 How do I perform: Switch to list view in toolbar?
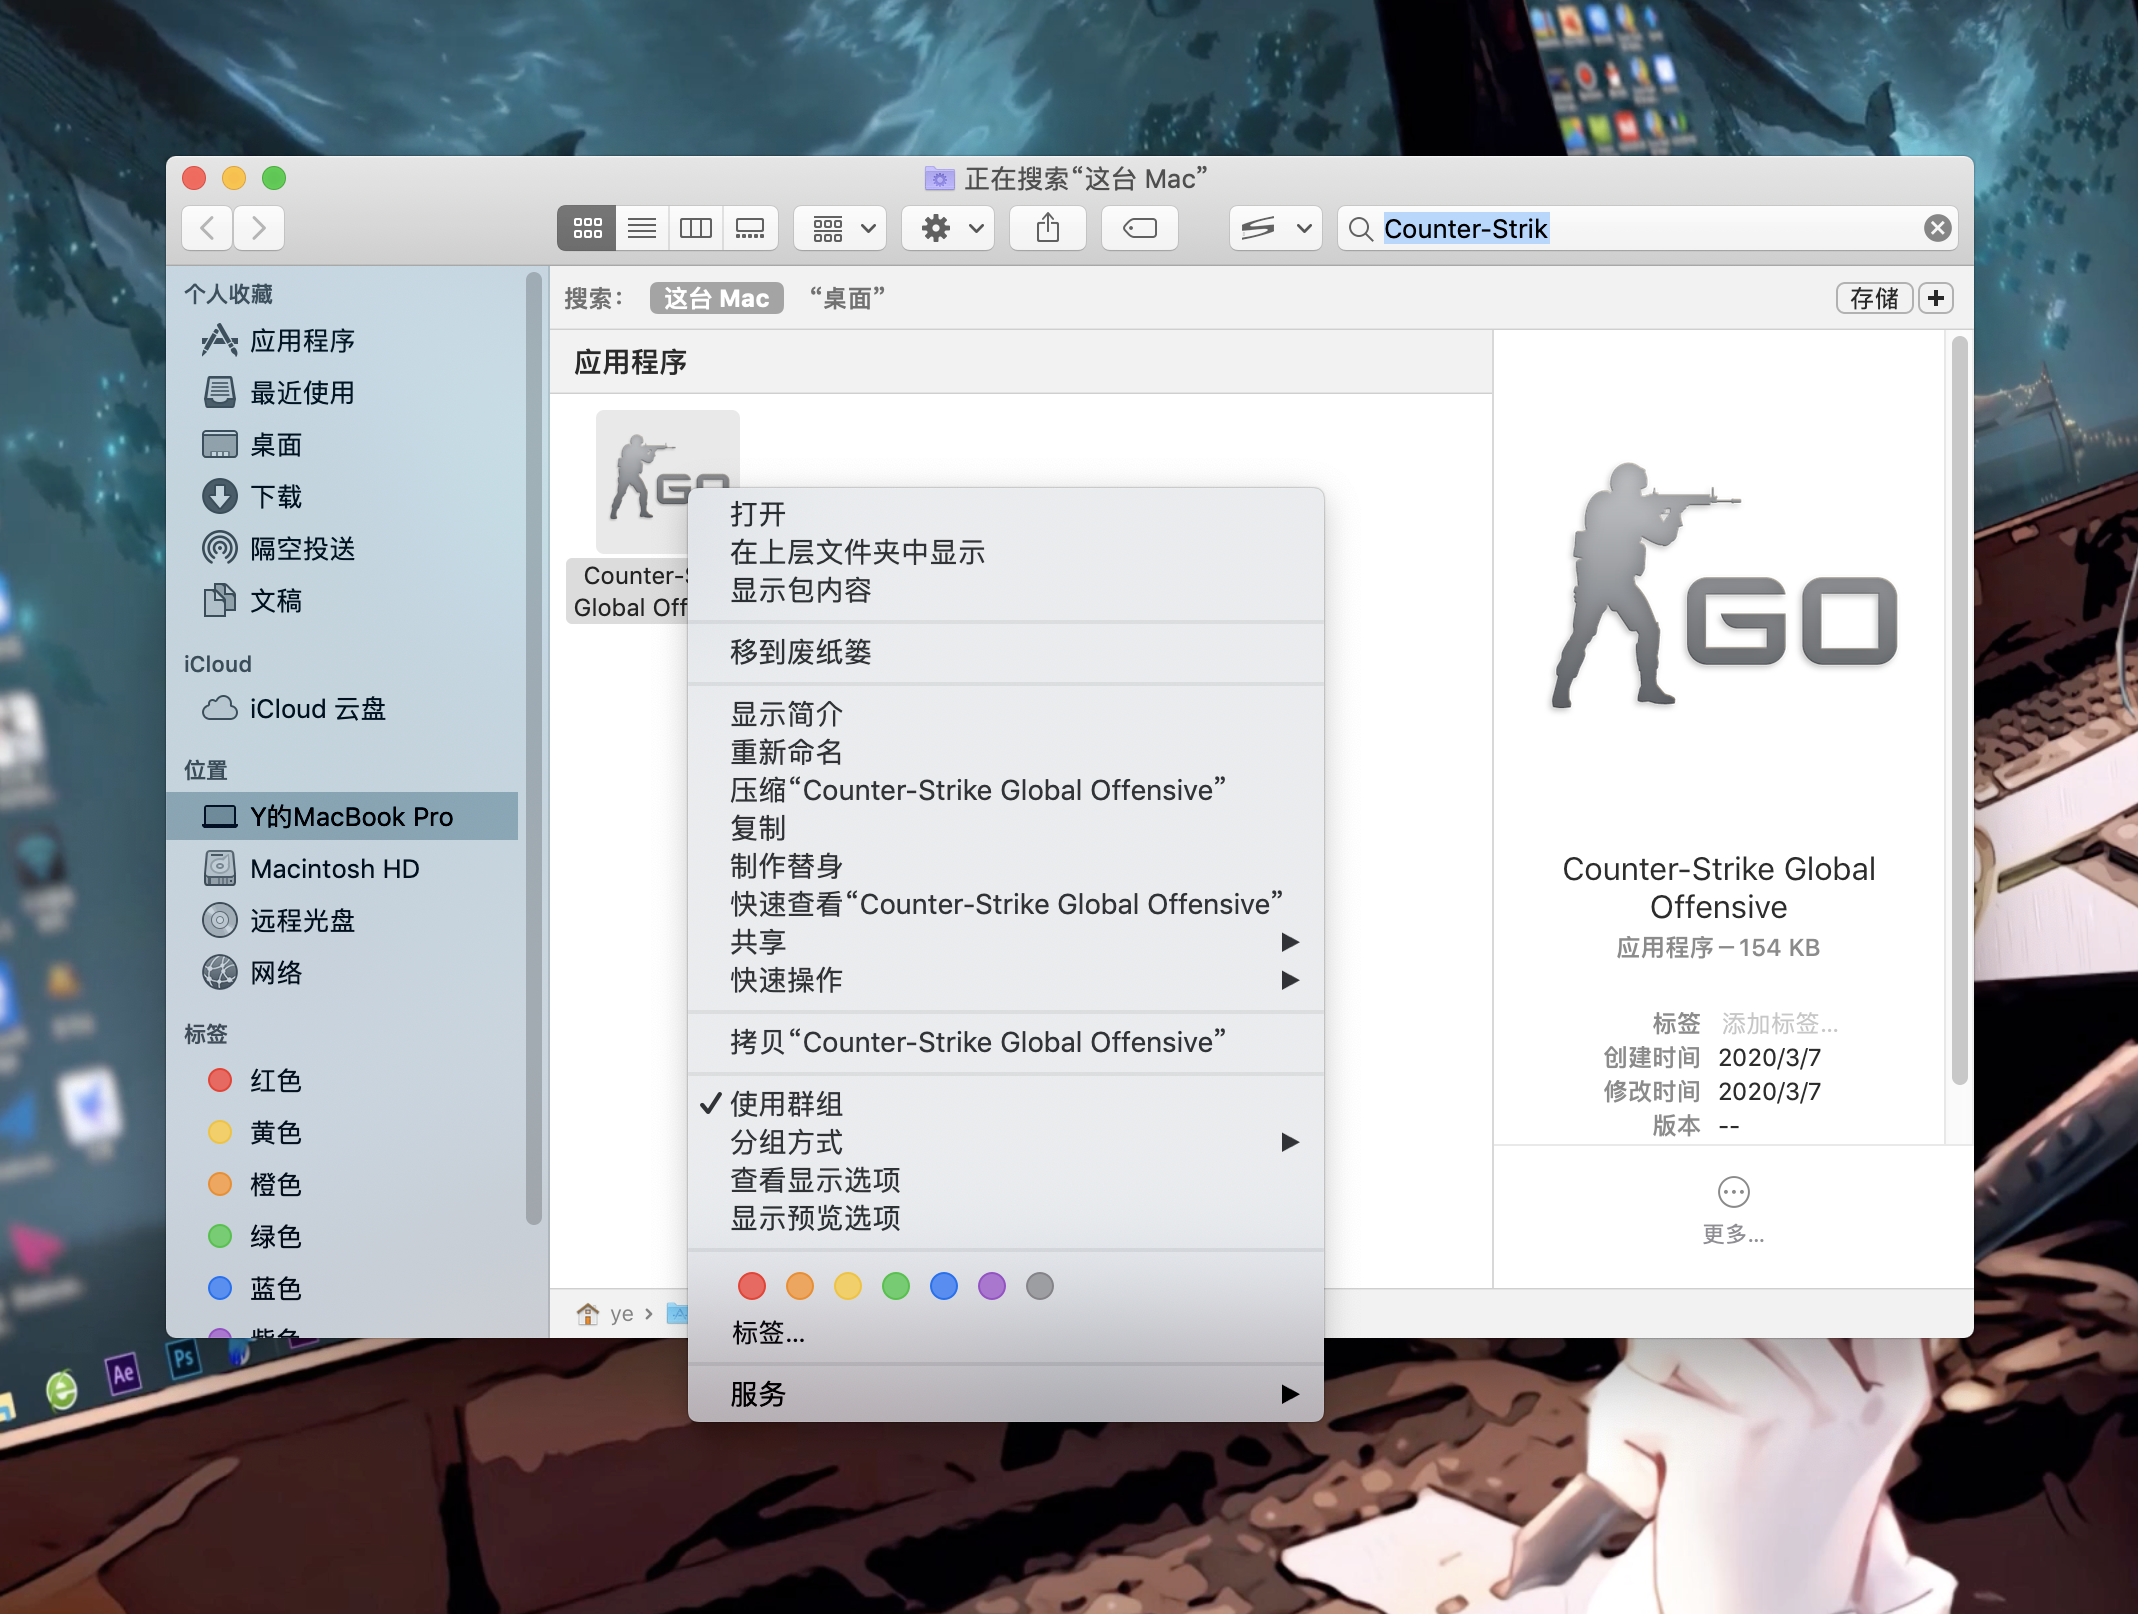pyautogui.click(x=642, y=229)
